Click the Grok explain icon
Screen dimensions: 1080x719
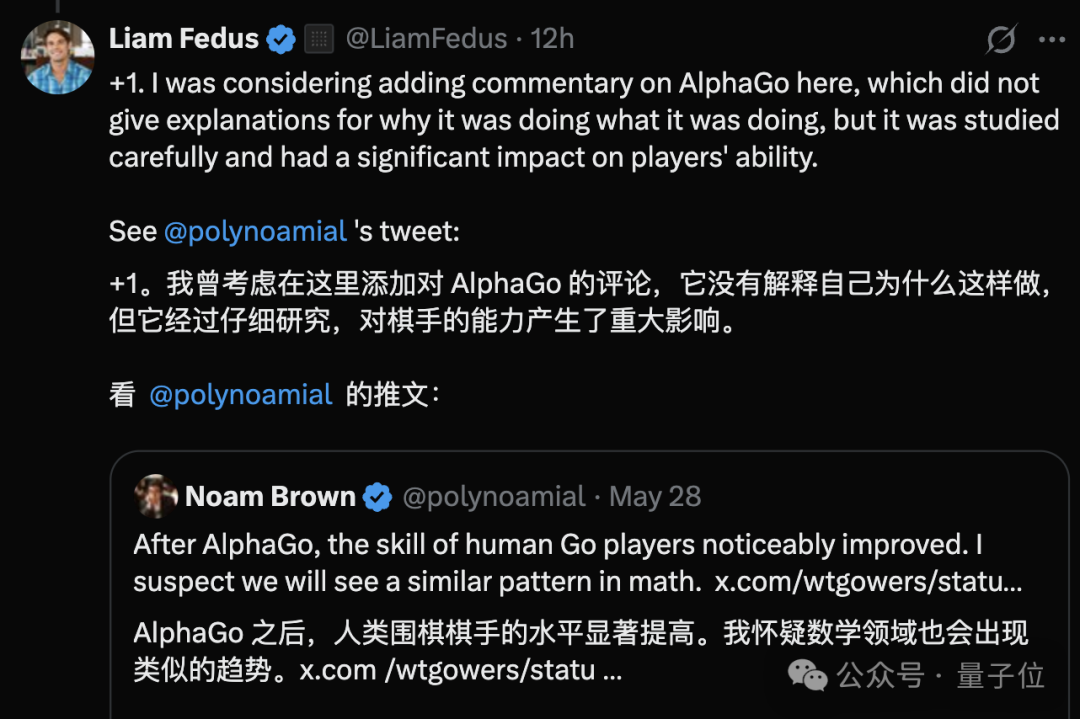click(x=1001, y=39)
